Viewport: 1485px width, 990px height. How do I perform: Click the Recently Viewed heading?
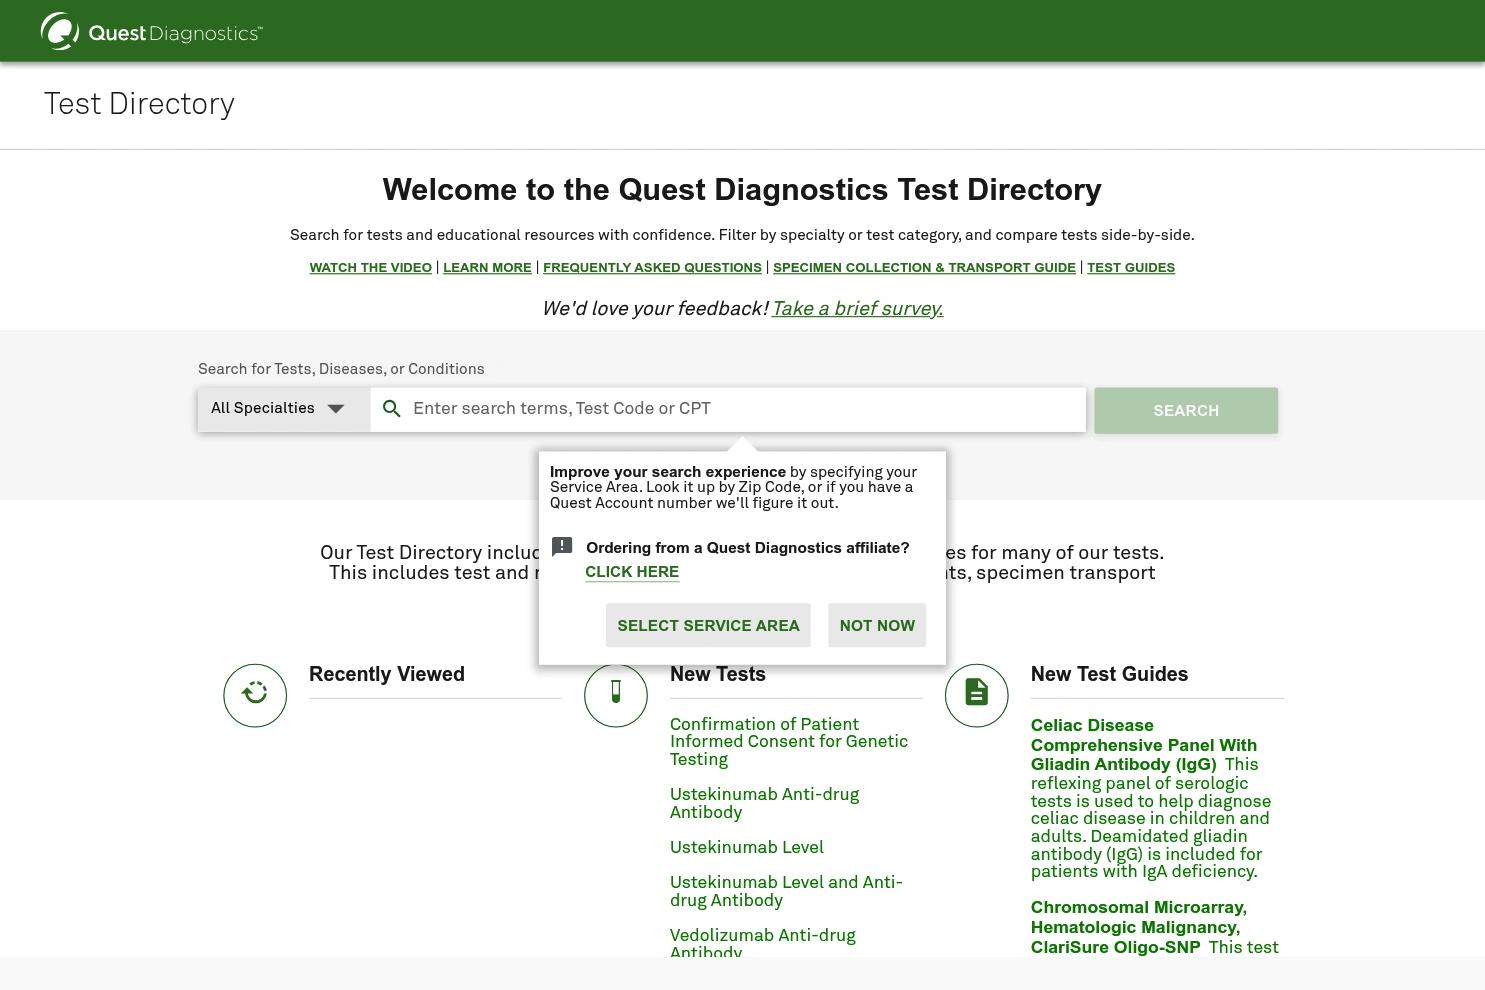pos(387,674)
